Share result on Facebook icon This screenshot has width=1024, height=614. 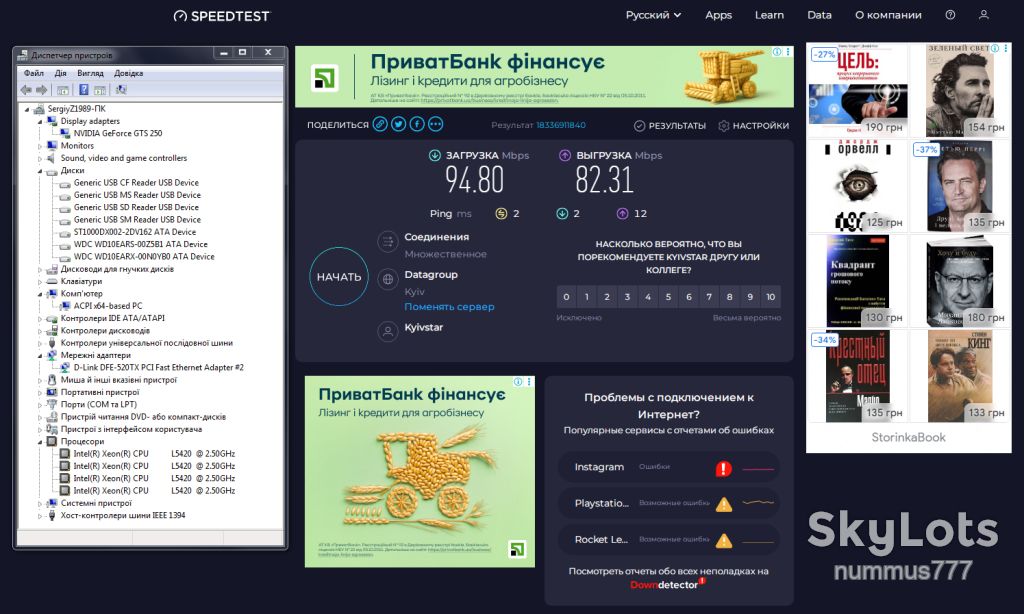pyautogui.click(x=417, y=124)
